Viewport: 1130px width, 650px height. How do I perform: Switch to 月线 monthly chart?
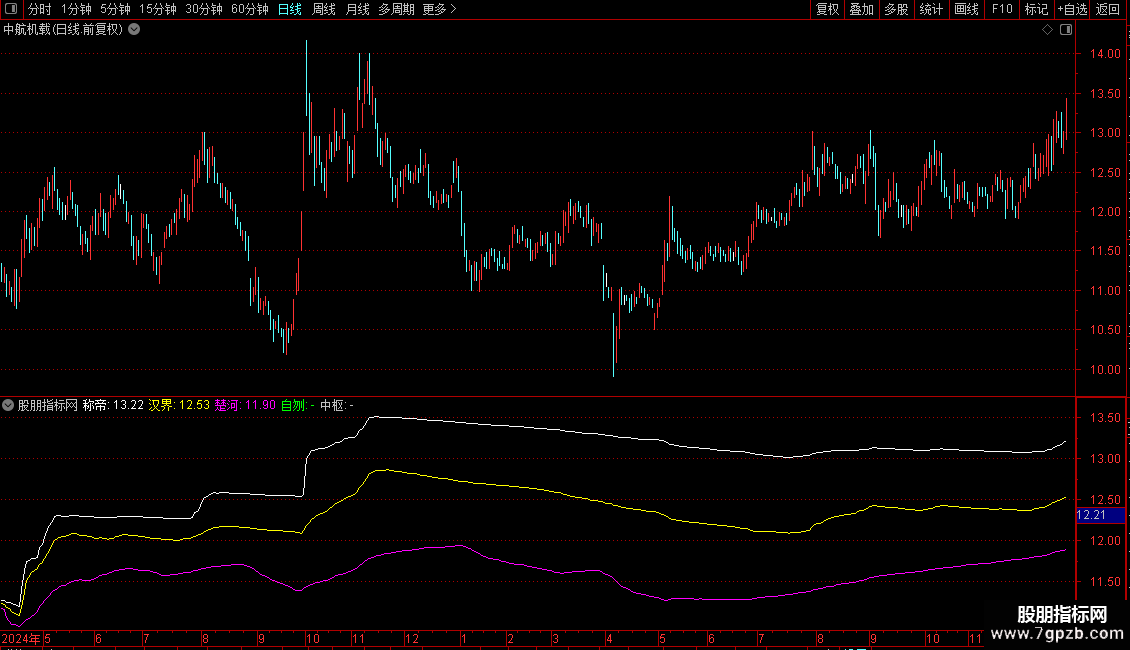[x=357, y=9]
